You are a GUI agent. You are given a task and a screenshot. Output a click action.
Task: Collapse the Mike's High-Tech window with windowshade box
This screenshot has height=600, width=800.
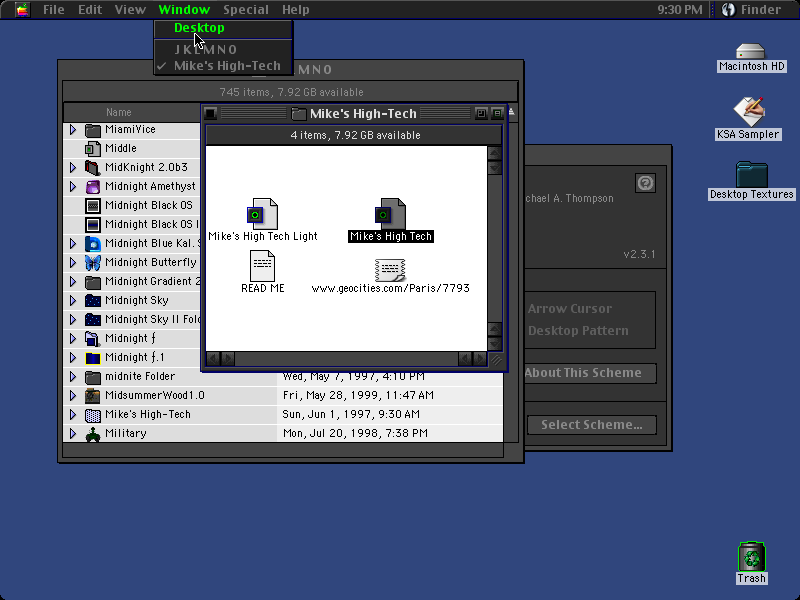(497, 113)
